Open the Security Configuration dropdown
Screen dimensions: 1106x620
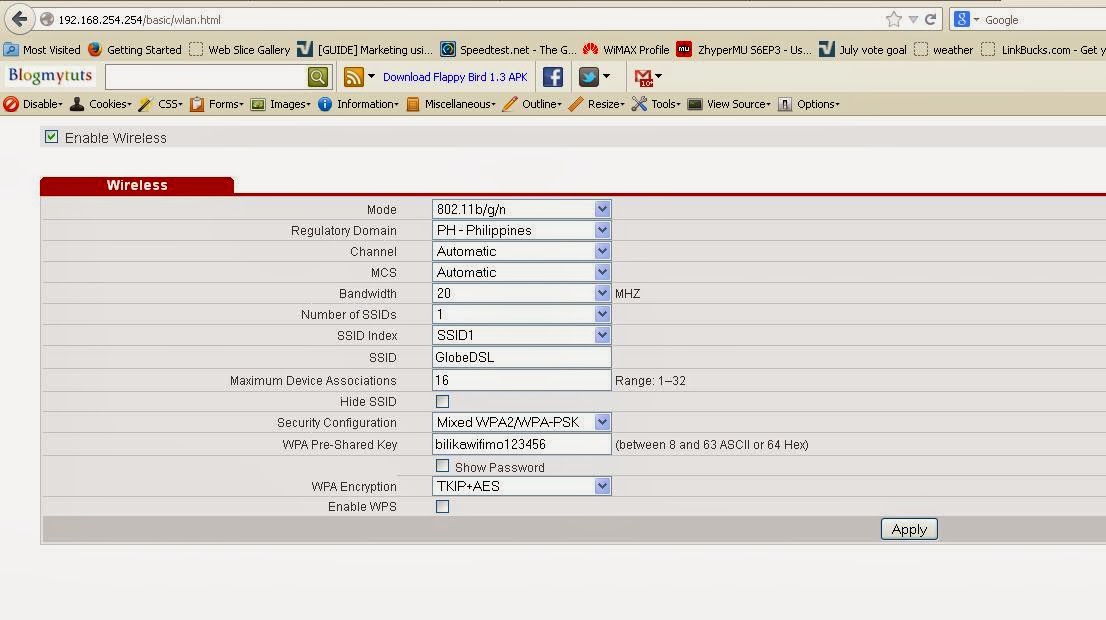521,423
